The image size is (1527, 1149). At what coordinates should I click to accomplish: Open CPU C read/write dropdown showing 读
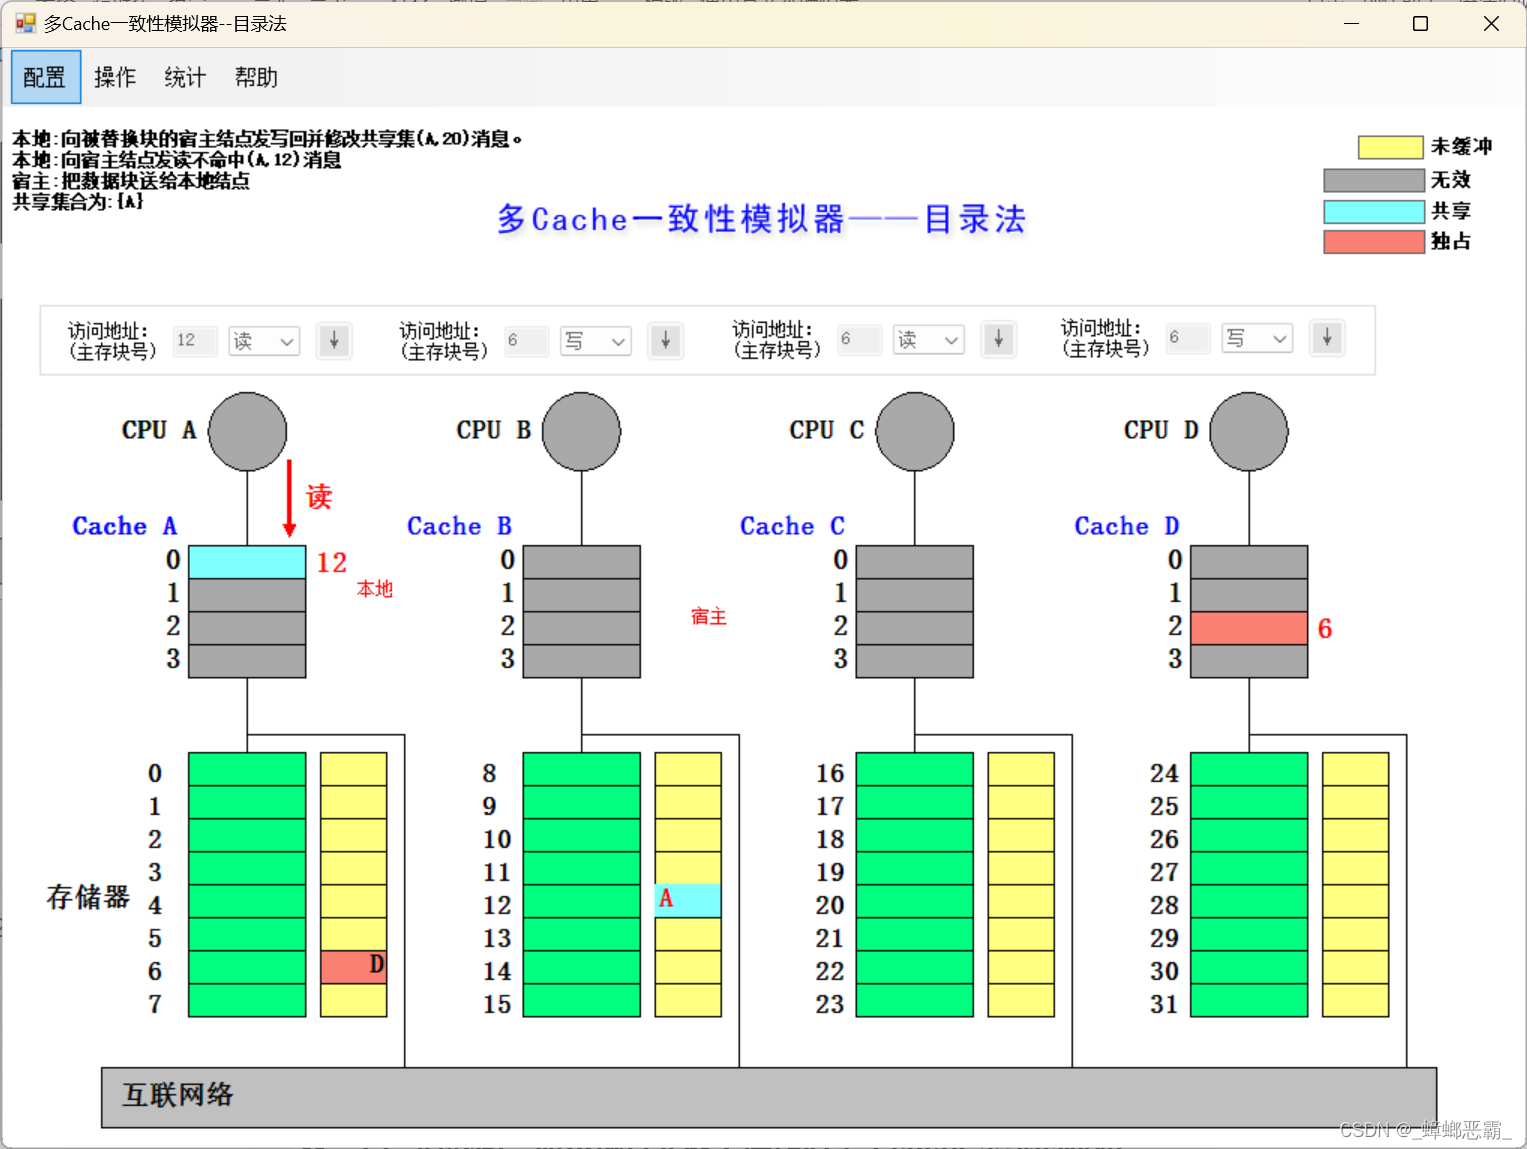(x=929, y=340)
